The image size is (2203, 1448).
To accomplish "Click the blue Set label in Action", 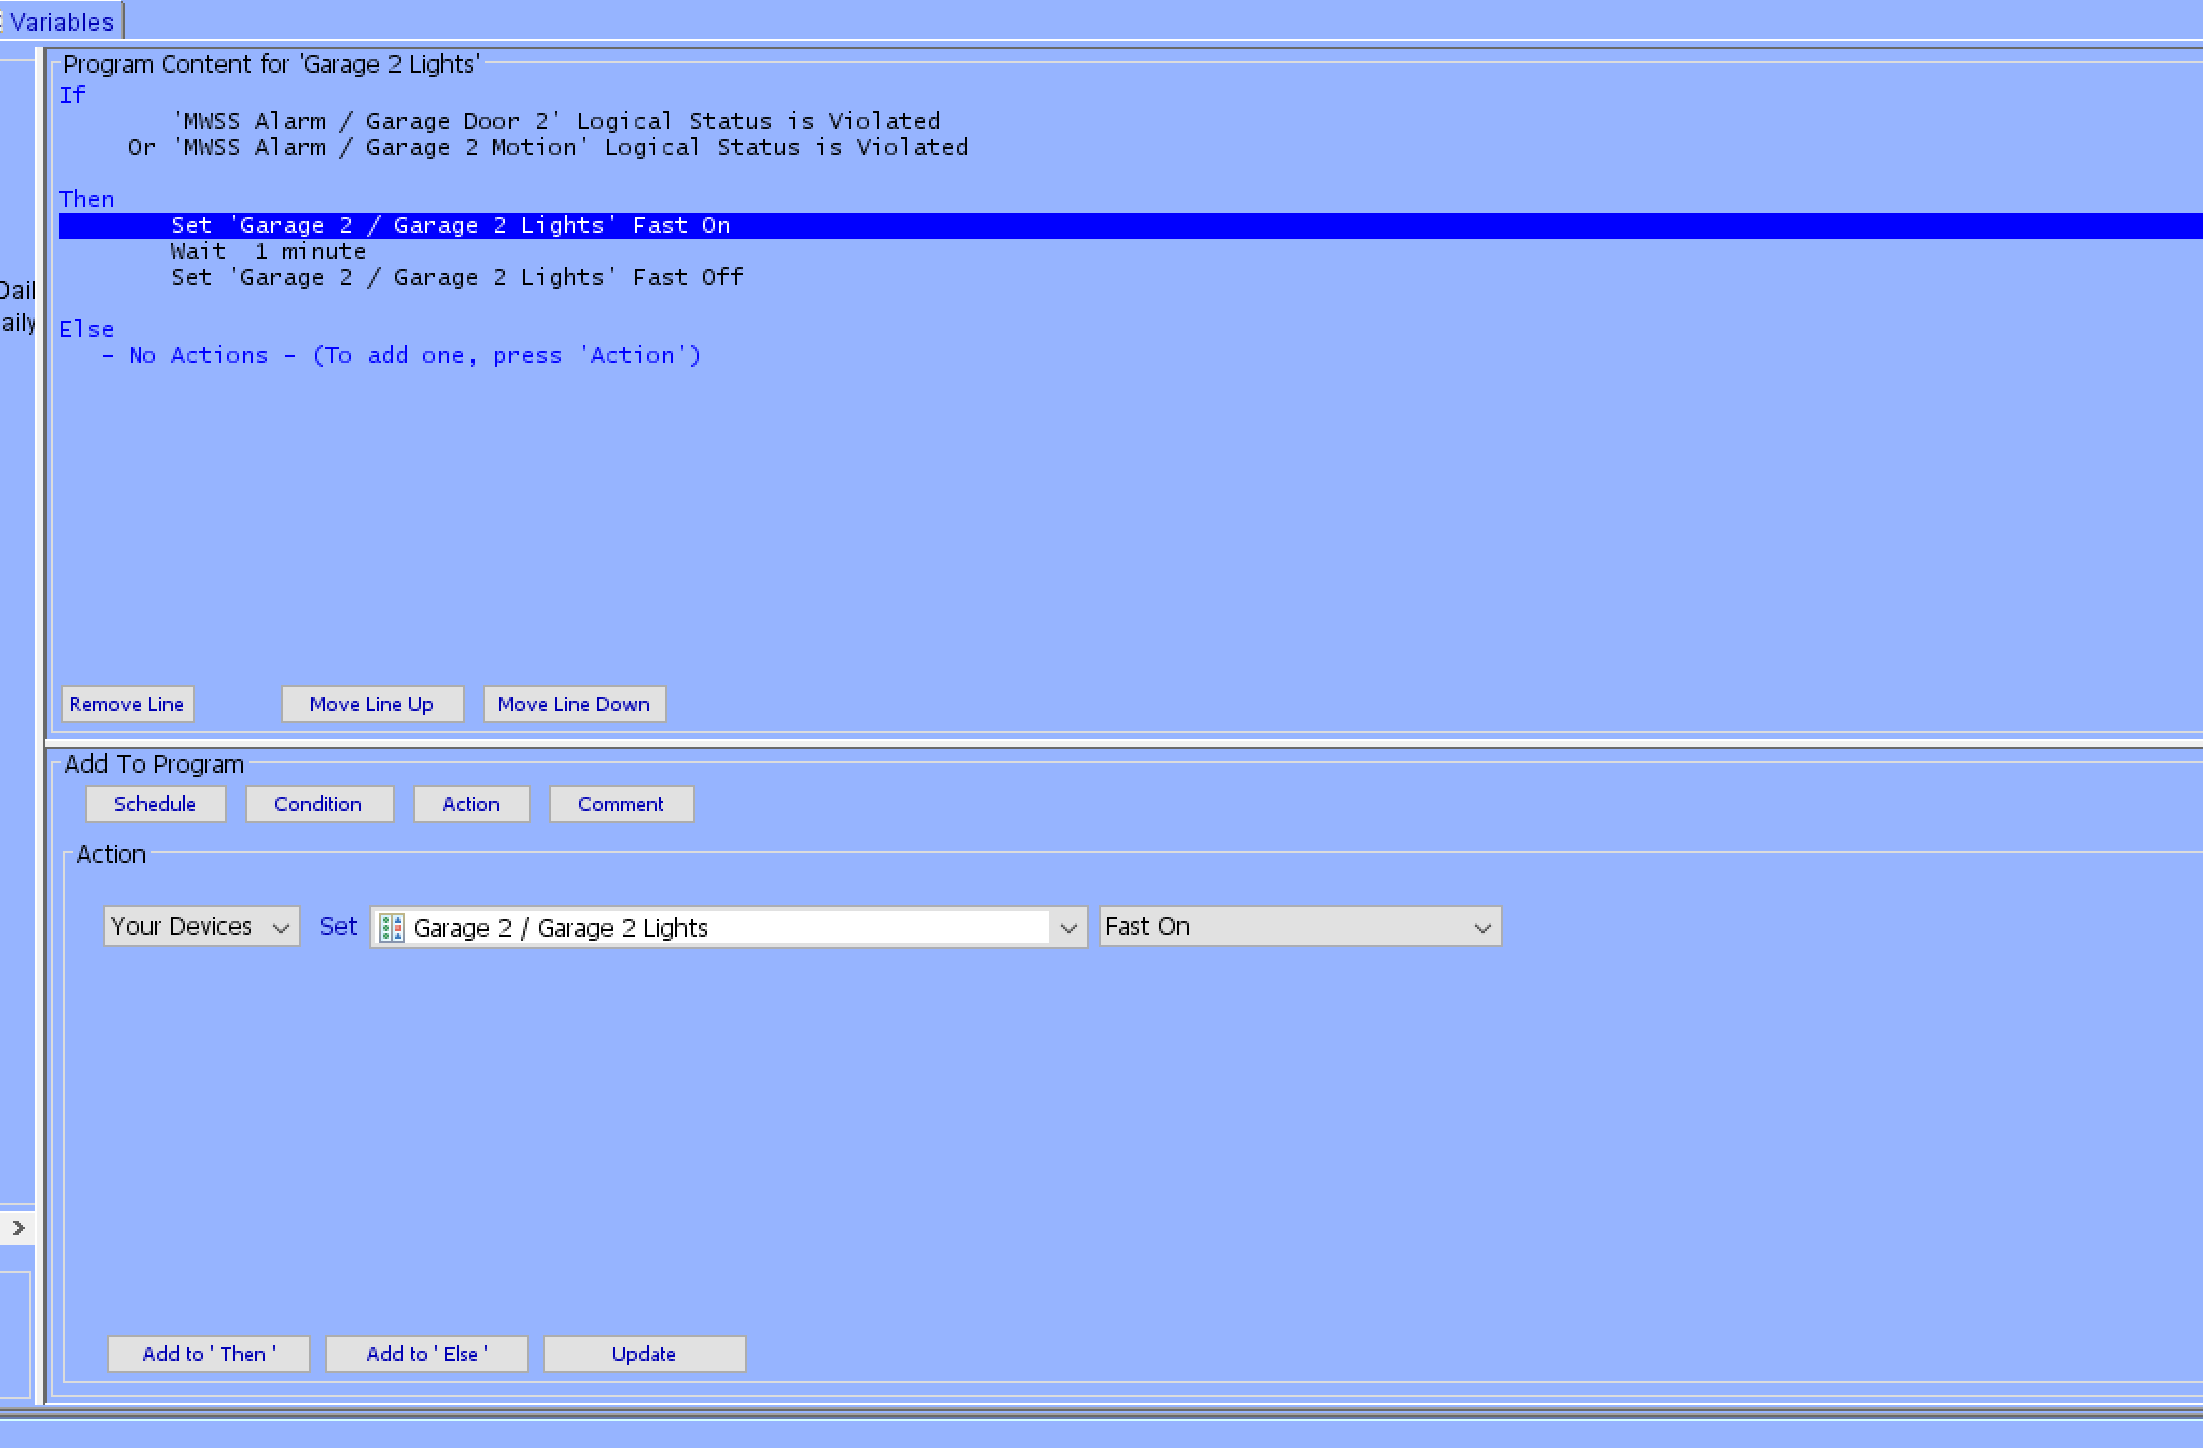I will [x=338, y=927].
